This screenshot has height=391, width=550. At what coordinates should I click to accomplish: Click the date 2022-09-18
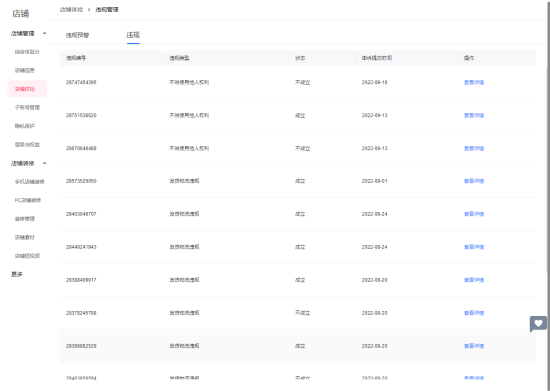(x=375, y=82)
